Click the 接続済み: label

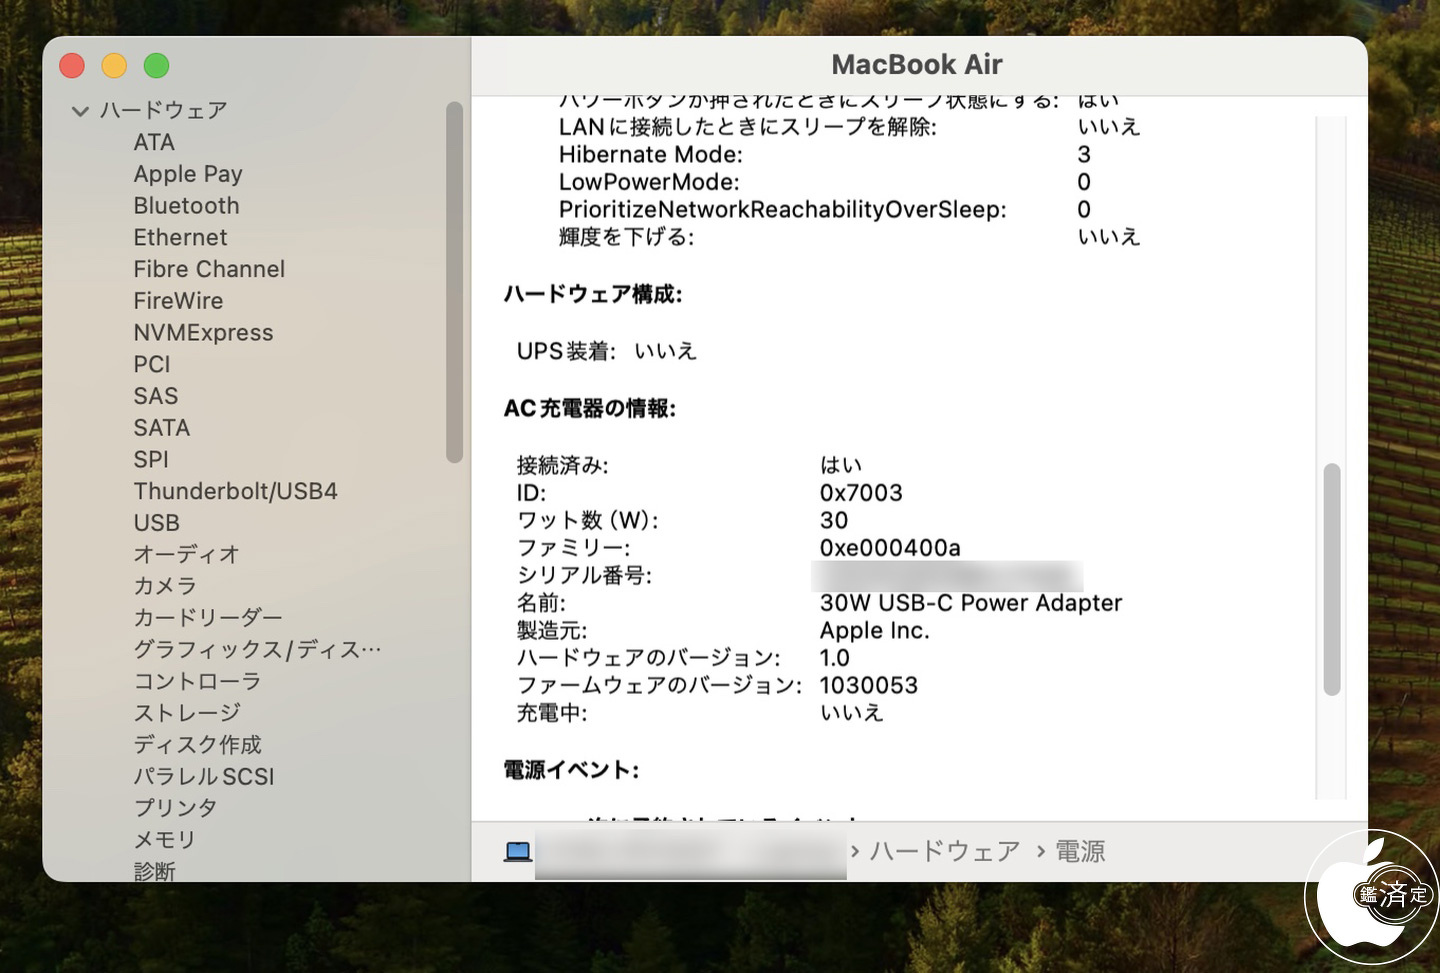click(563, 466)
